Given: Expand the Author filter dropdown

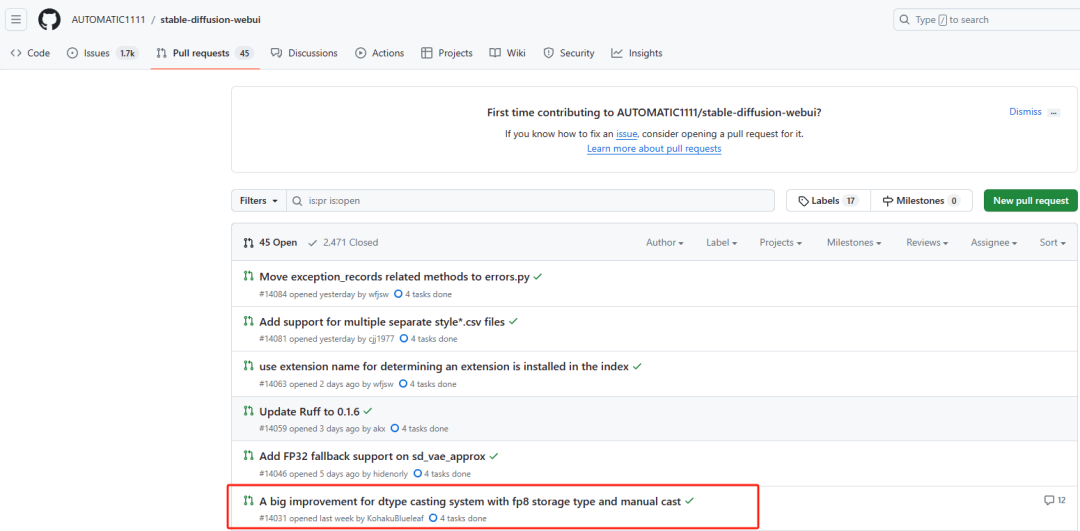Looking at the screenshot, I should (665, 242).
